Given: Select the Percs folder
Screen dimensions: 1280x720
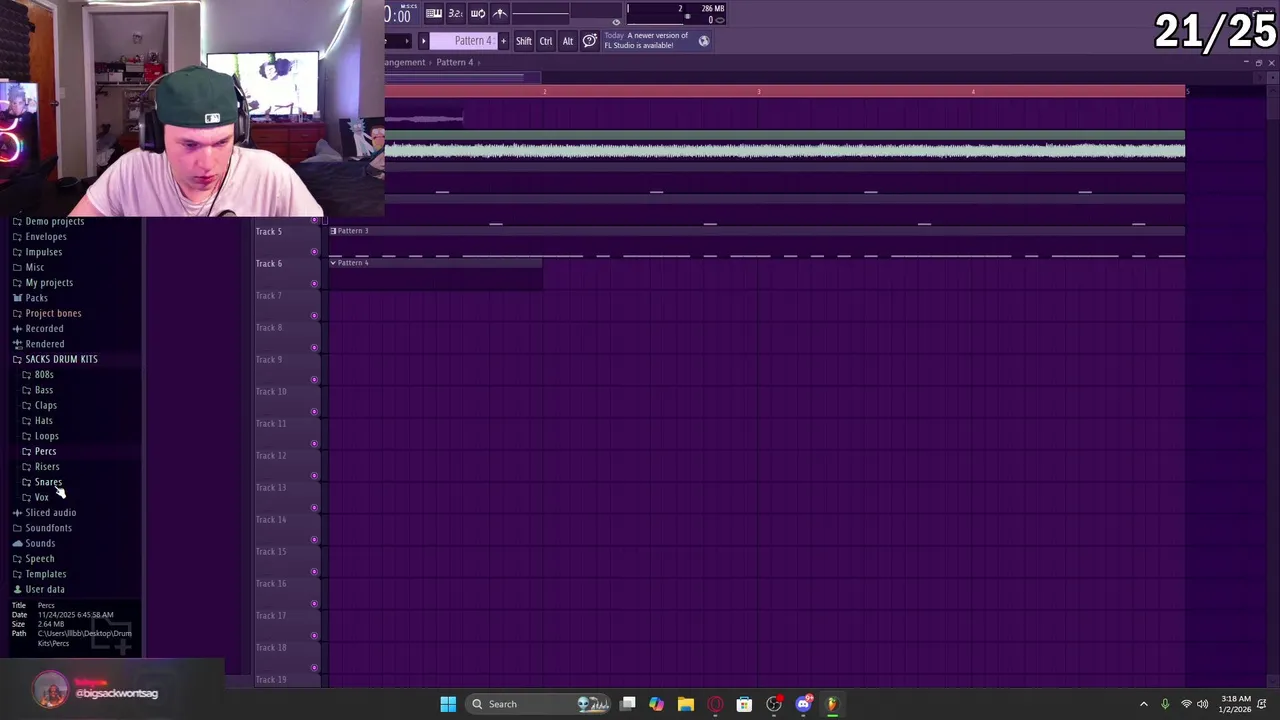Looking at the screenshot, I should click(39, 451).
